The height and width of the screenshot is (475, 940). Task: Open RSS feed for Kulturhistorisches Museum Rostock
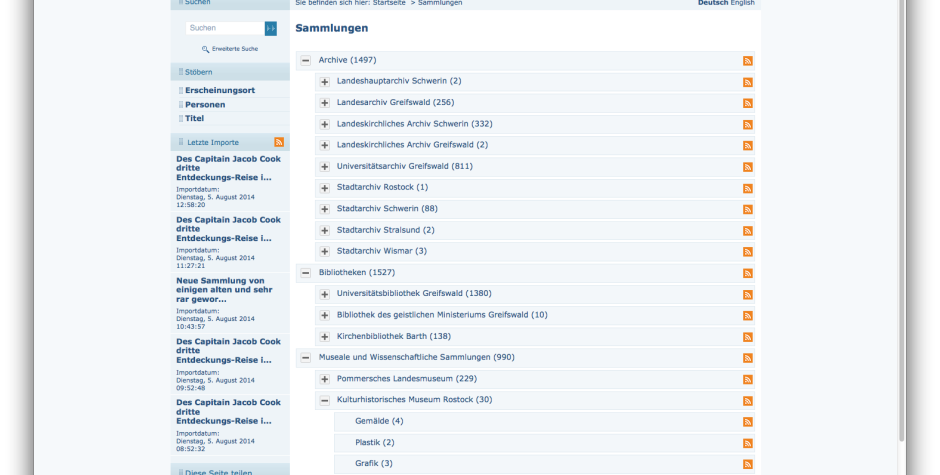coord(748,401)
